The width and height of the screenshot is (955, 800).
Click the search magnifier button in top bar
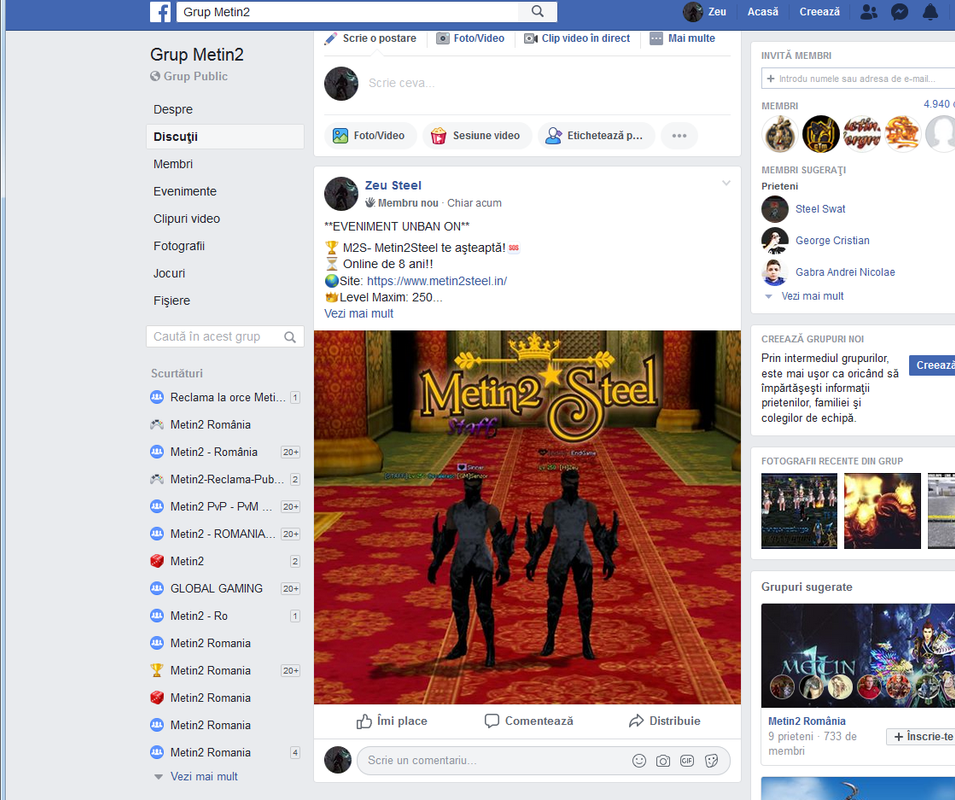click(x=537, y=12)
